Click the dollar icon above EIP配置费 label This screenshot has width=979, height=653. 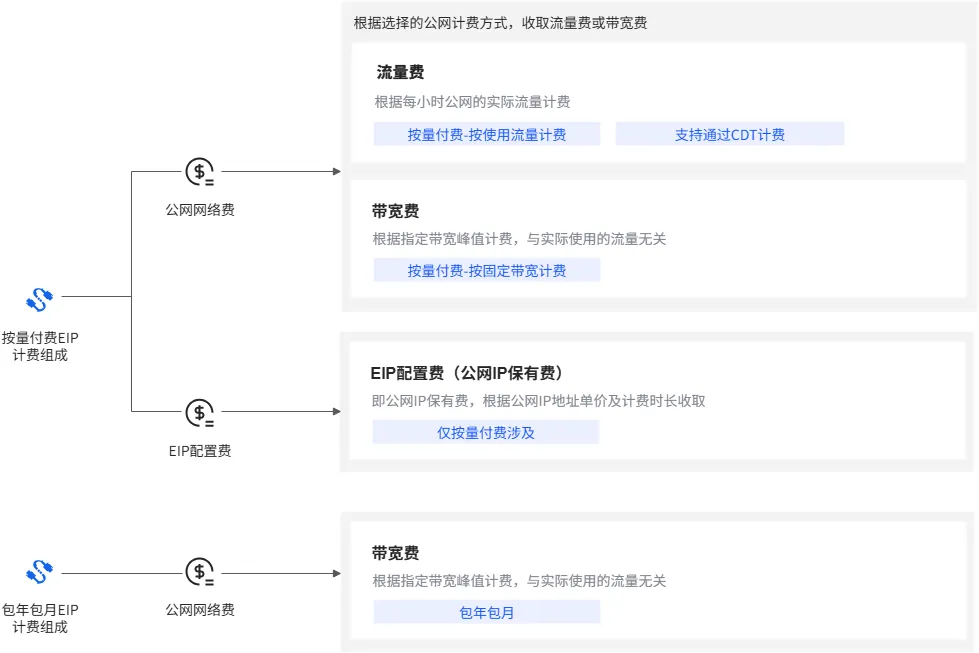pos(200,412)
